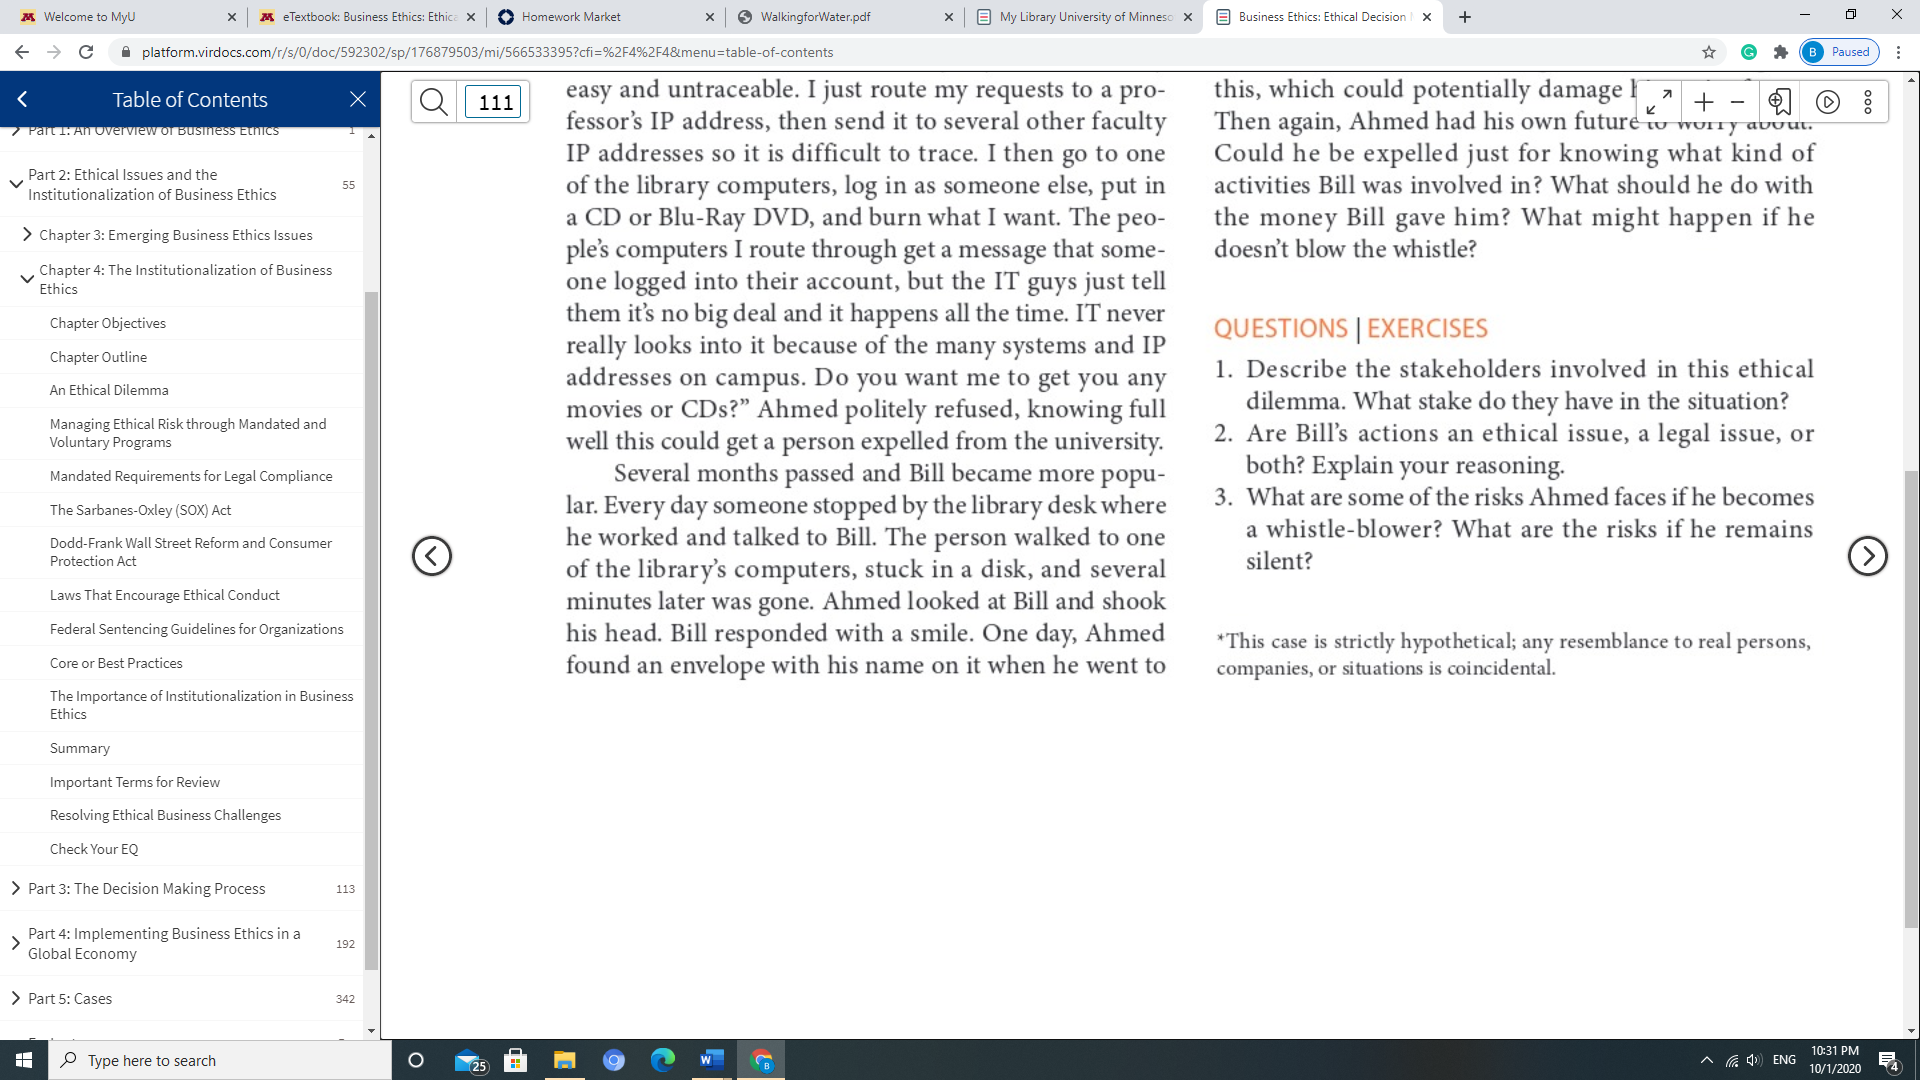Add a bookmark to this page
The width and height of the screenshot is (1920, 1080).
tap(1780, 102)
